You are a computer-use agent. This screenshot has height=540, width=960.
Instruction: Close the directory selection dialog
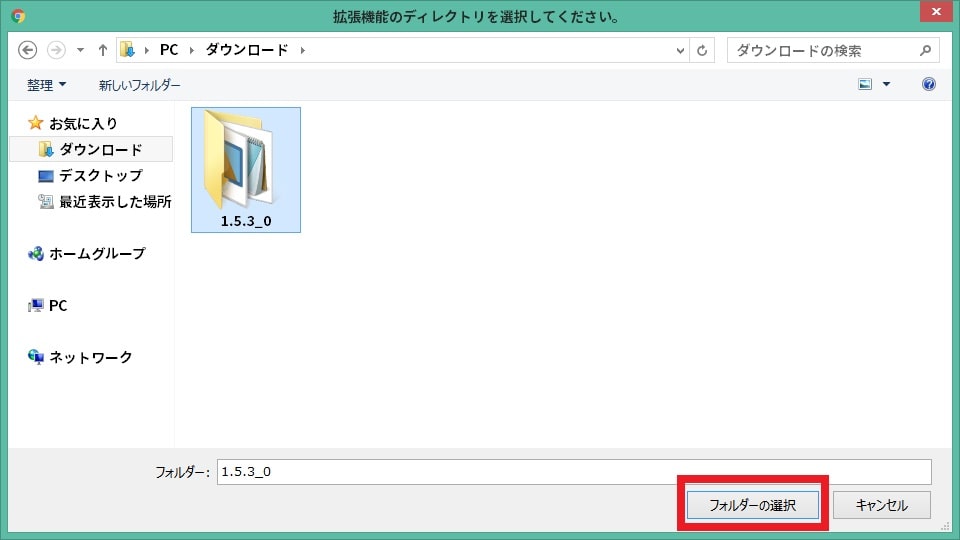(936, 11)
